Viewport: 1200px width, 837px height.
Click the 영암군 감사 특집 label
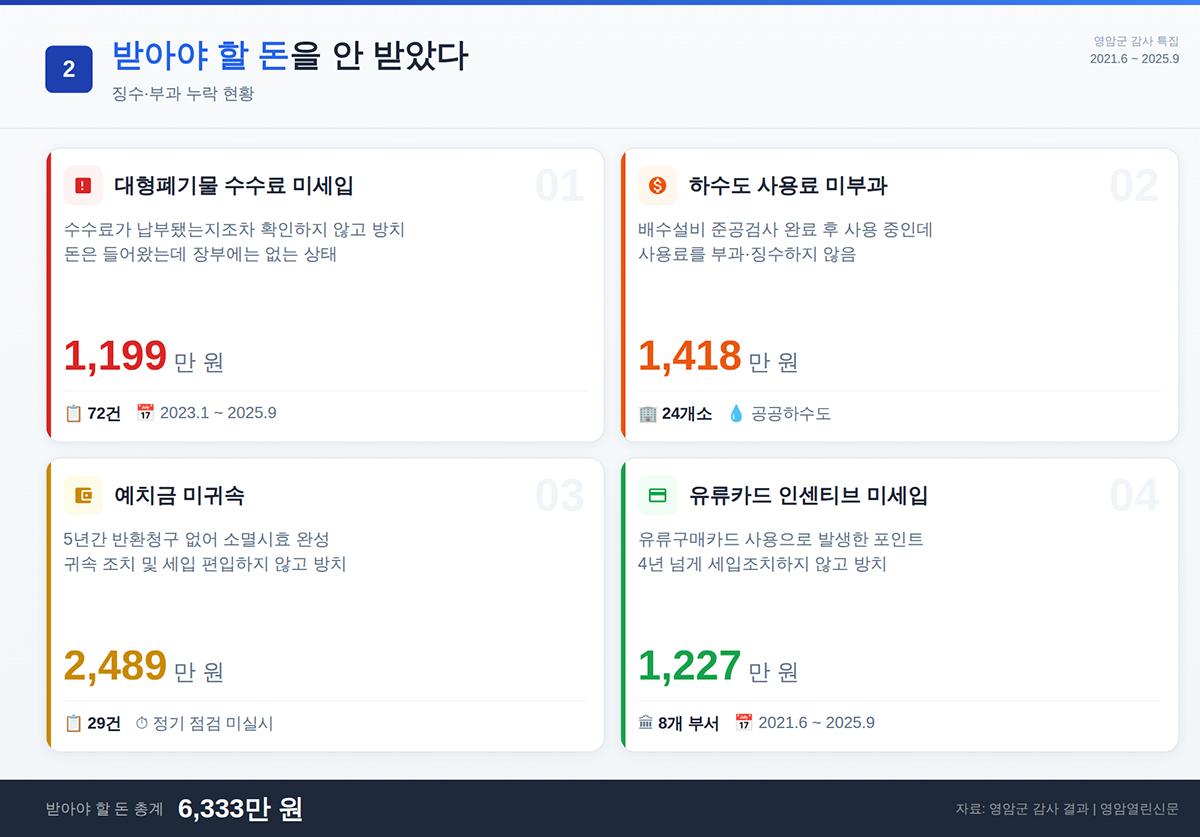tap(1136, 41)
